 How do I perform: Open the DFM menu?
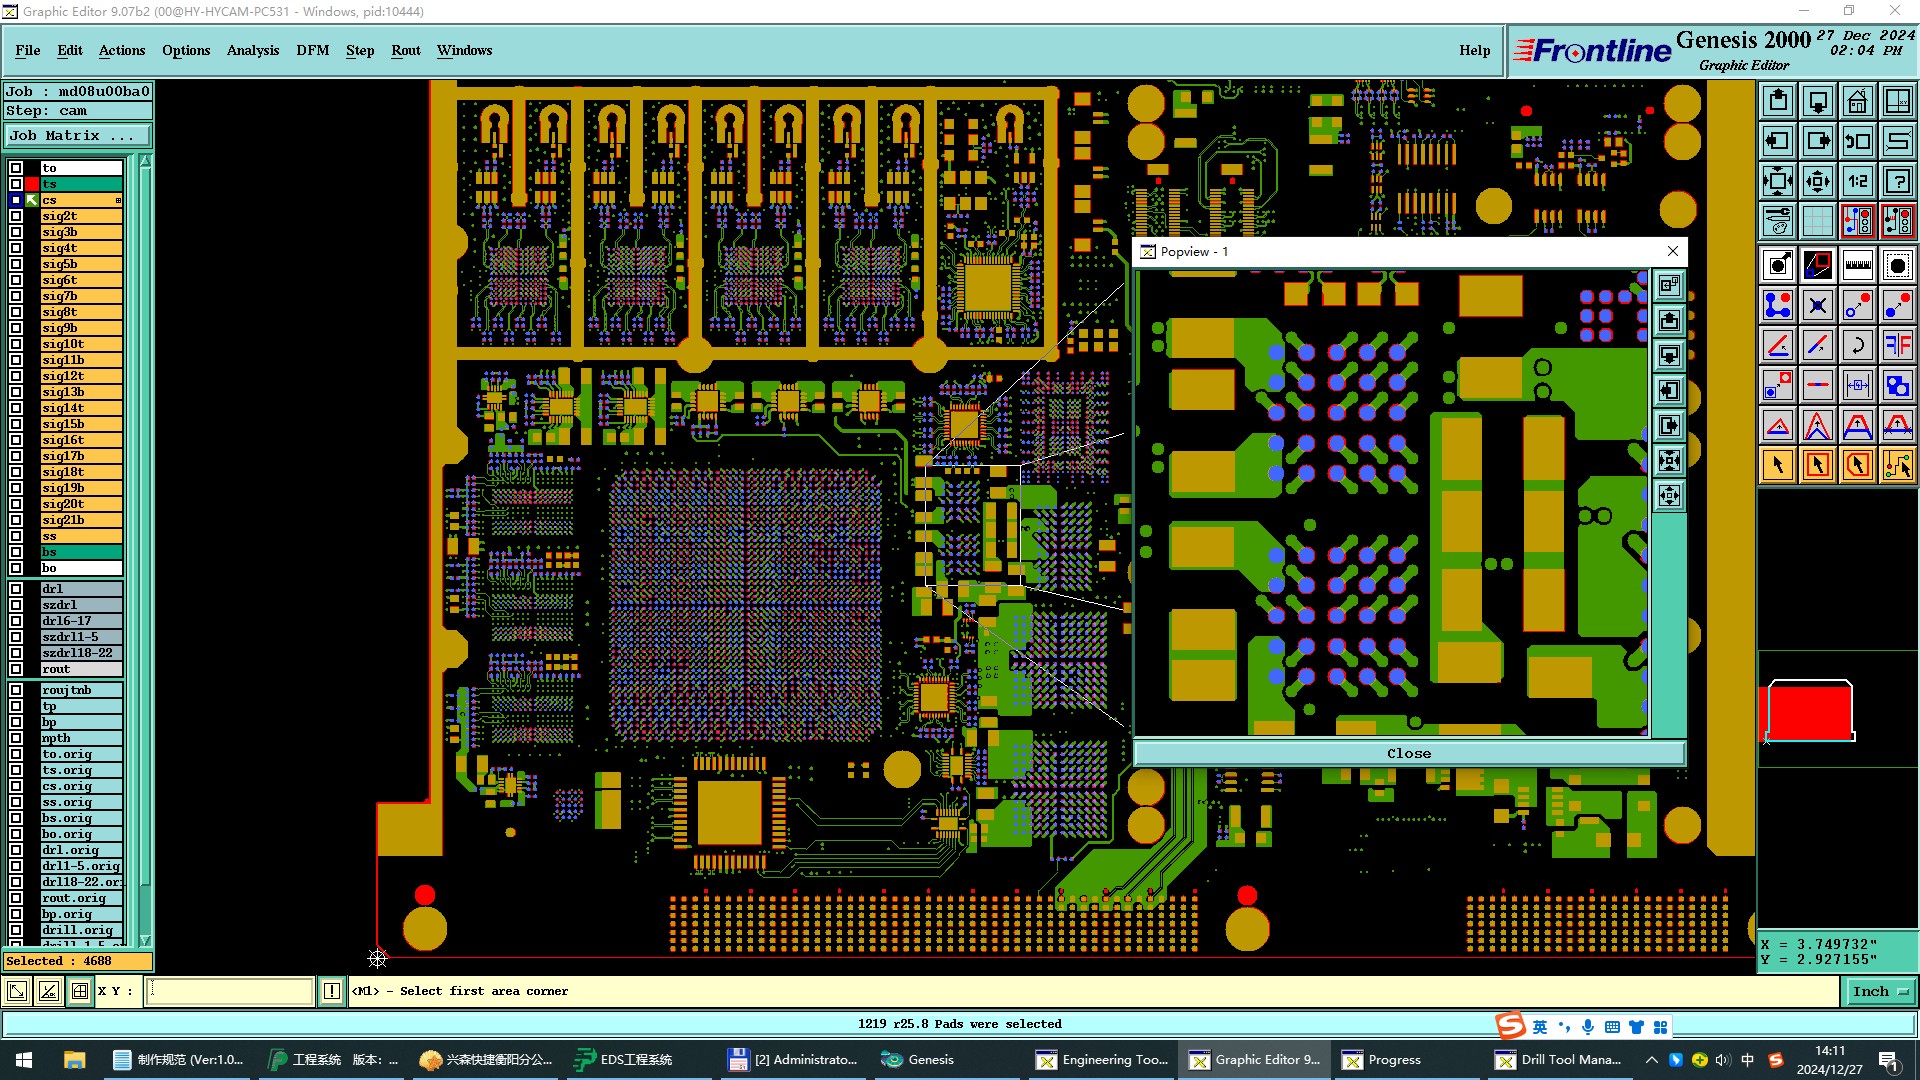[312, 50]
